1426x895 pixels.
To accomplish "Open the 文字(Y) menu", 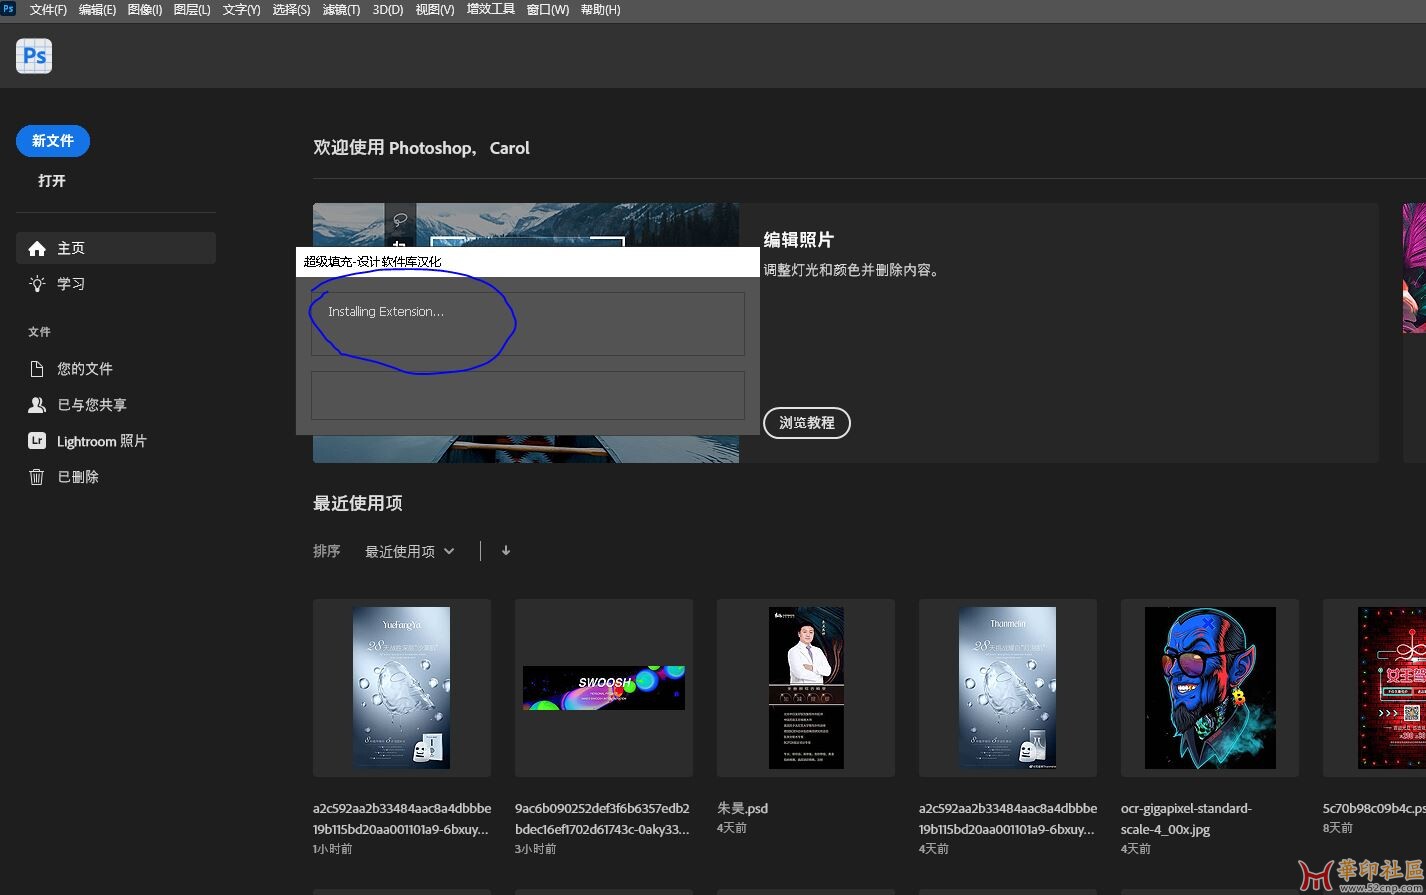I will point(241,10).
